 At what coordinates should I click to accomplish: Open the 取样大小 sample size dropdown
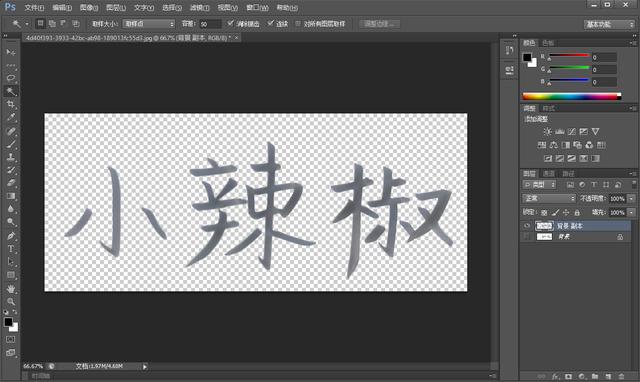(149, 24)
